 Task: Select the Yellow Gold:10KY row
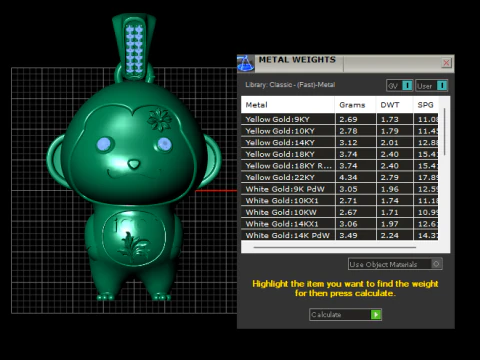340,131
